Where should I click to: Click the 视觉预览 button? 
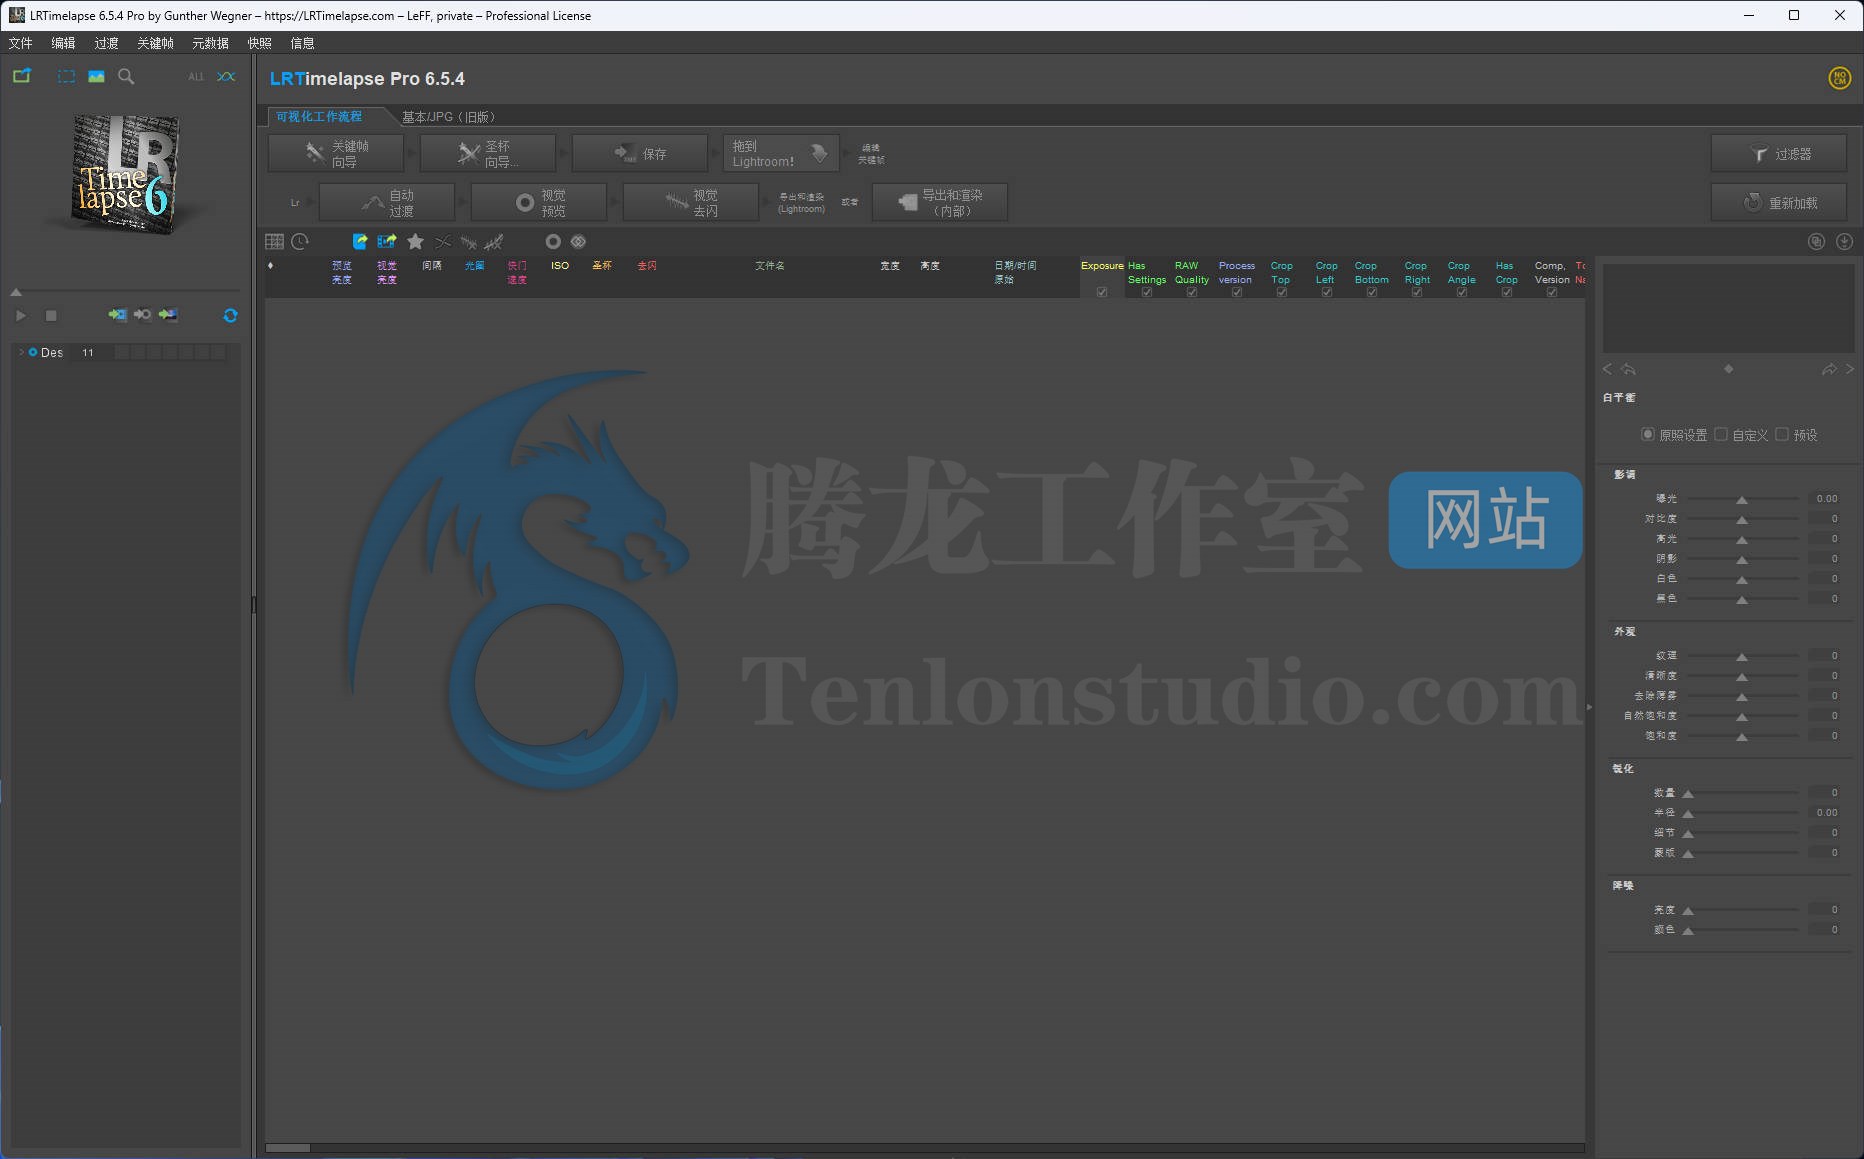coord(539,203)
